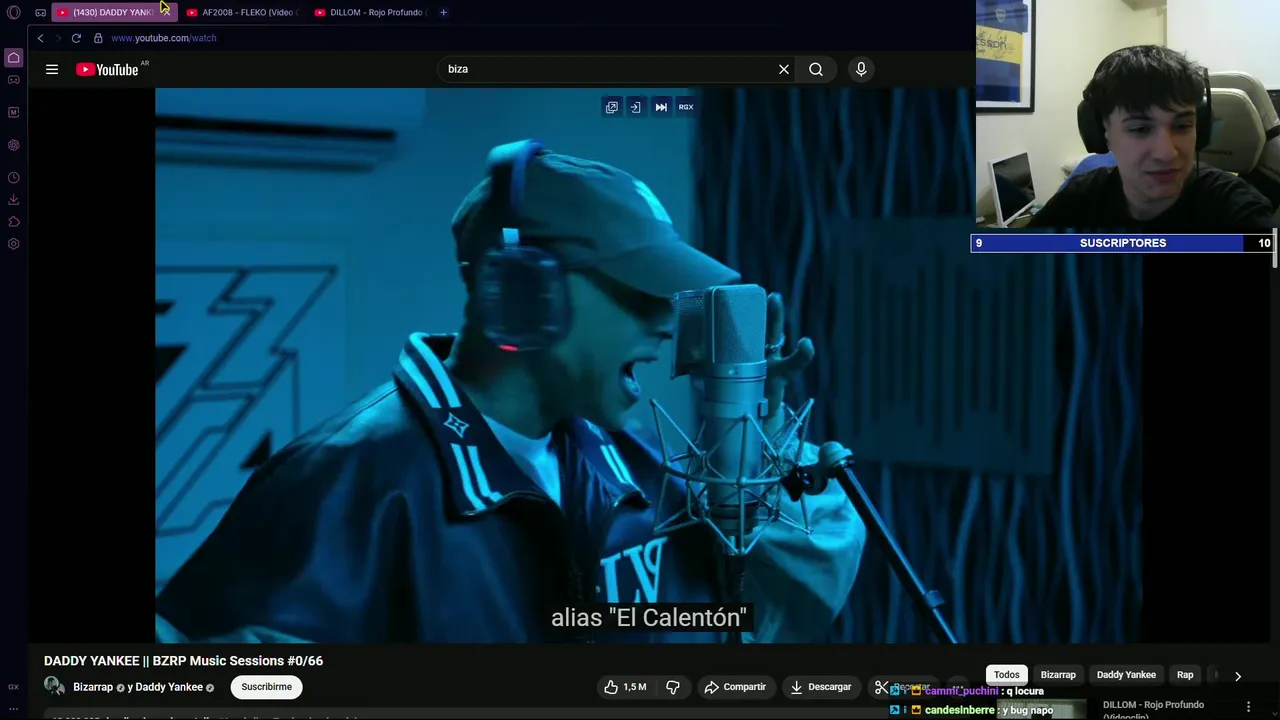Close the DADDY YANKEE tab
Viewport: 1280px width, 720px height.
pos(165,12)
